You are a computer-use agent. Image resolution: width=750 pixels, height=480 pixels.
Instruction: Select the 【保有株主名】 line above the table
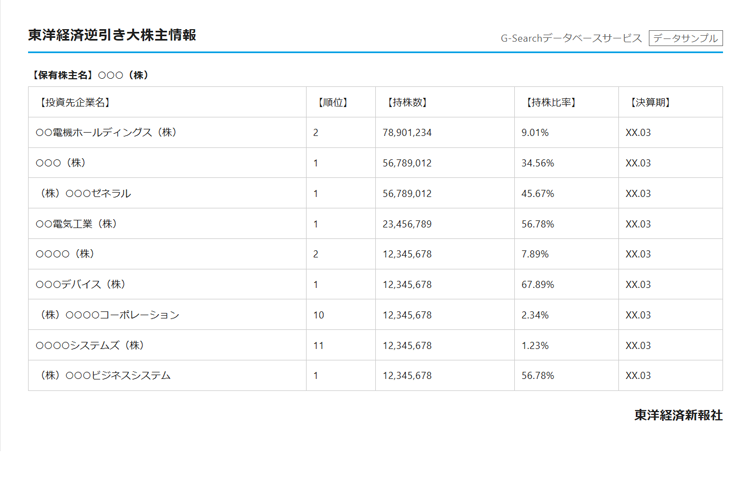click(x=89, y=75)
